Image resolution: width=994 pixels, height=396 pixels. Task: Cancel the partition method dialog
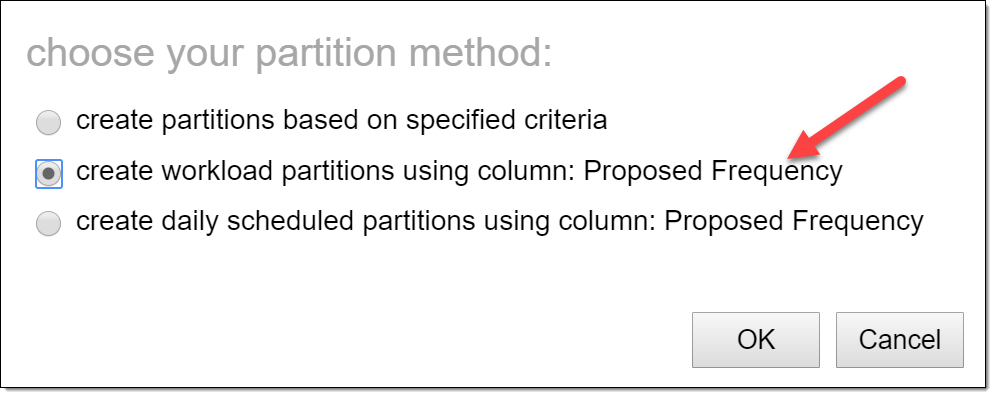[900, 340]
